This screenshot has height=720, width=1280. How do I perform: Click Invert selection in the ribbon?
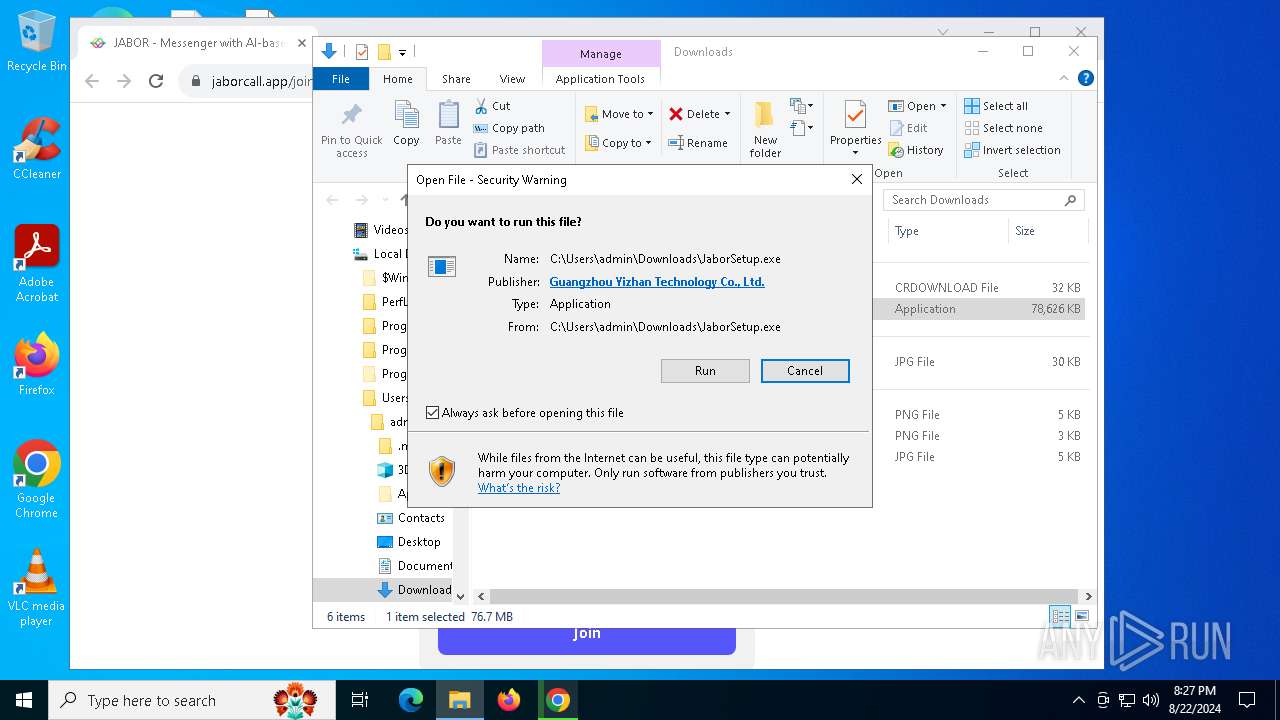click(x=1012, y=150)
